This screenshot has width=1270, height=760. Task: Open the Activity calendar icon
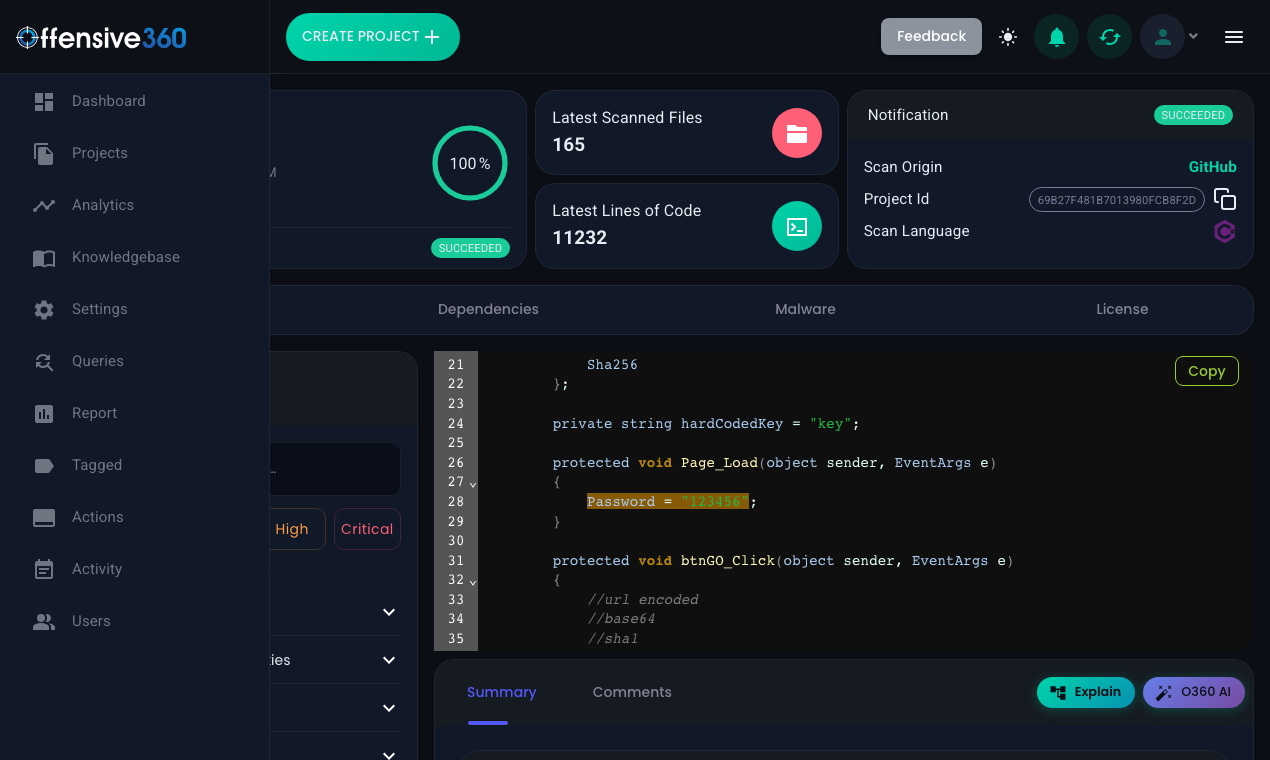click(44, 569)
